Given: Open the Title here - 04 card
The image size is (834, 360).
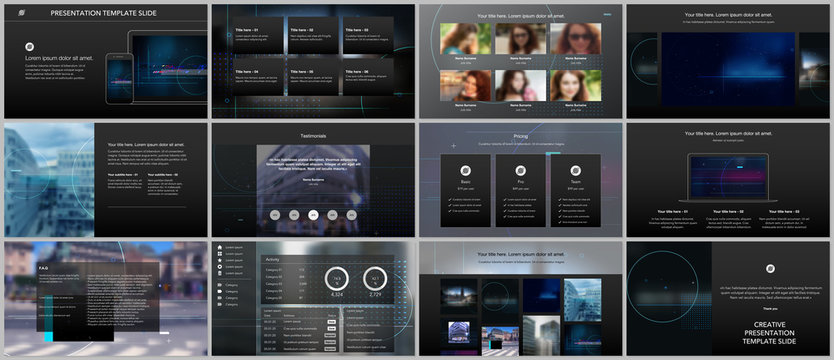Looking at the screenshot, I should coord(258,77).
